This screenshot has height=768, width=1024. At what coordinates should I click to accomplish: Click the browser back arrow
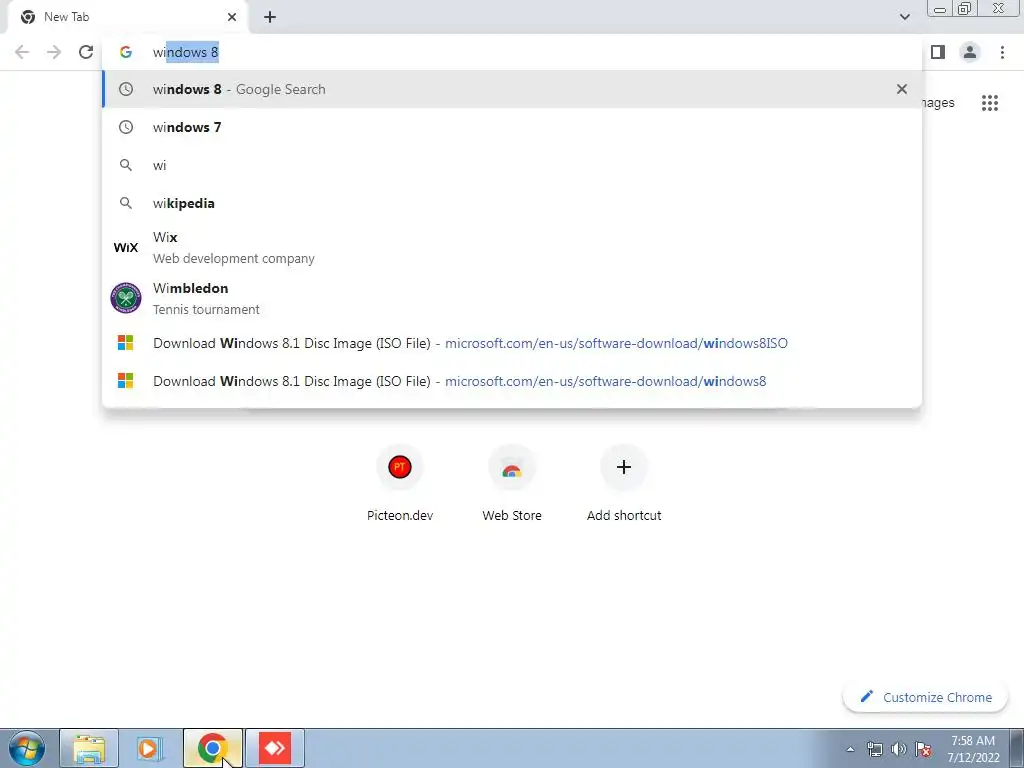[x=22, y=52]
